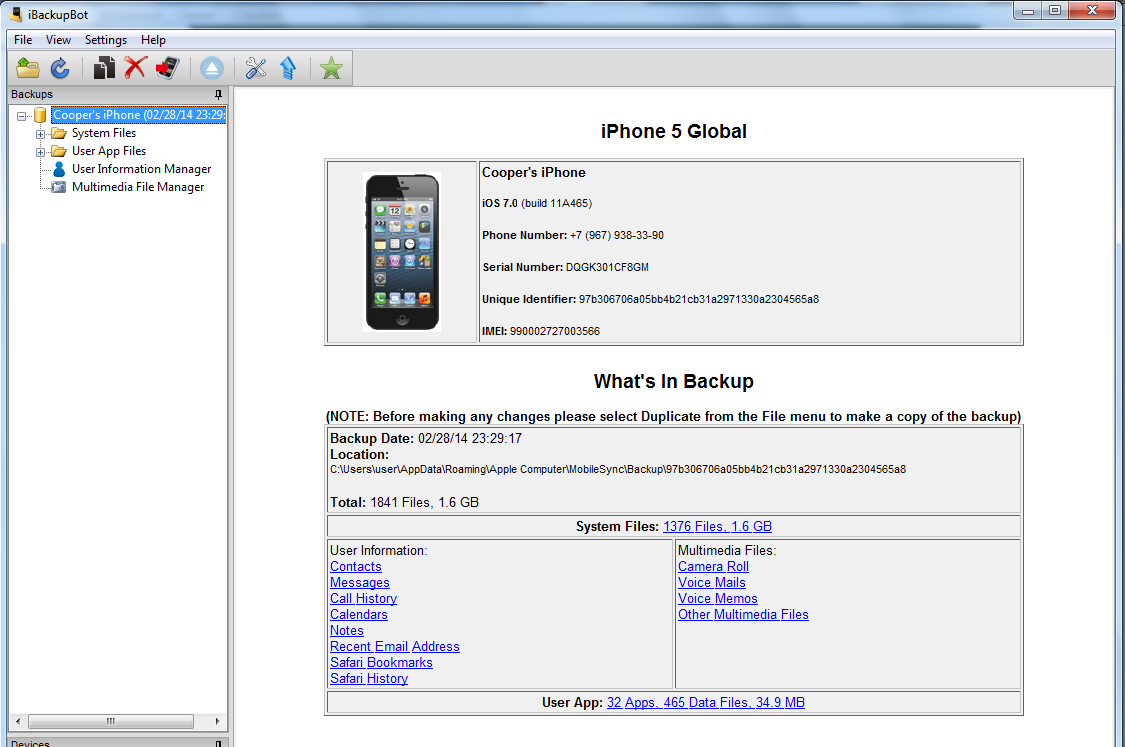Pin the Devices panel

[x=218, y=743]
